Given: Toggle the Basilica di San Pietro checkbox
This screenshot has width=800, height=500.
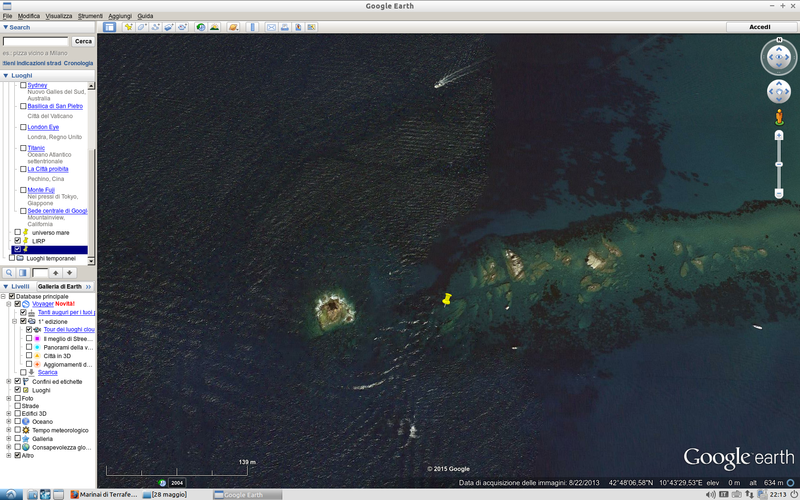Looking at the screenshot, I should click(23, 106).
